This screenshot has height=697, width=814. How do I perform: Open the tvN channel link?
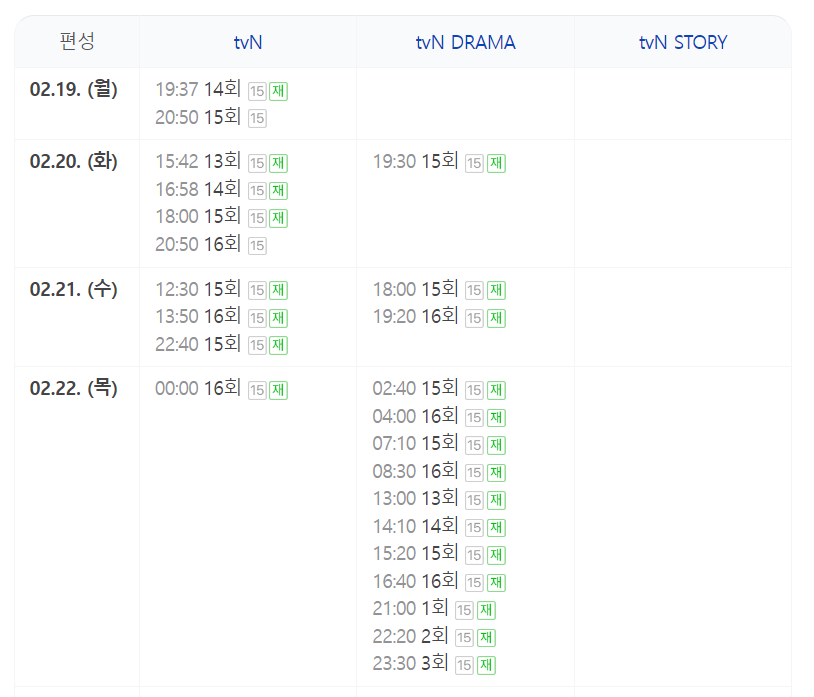[248, 43]
